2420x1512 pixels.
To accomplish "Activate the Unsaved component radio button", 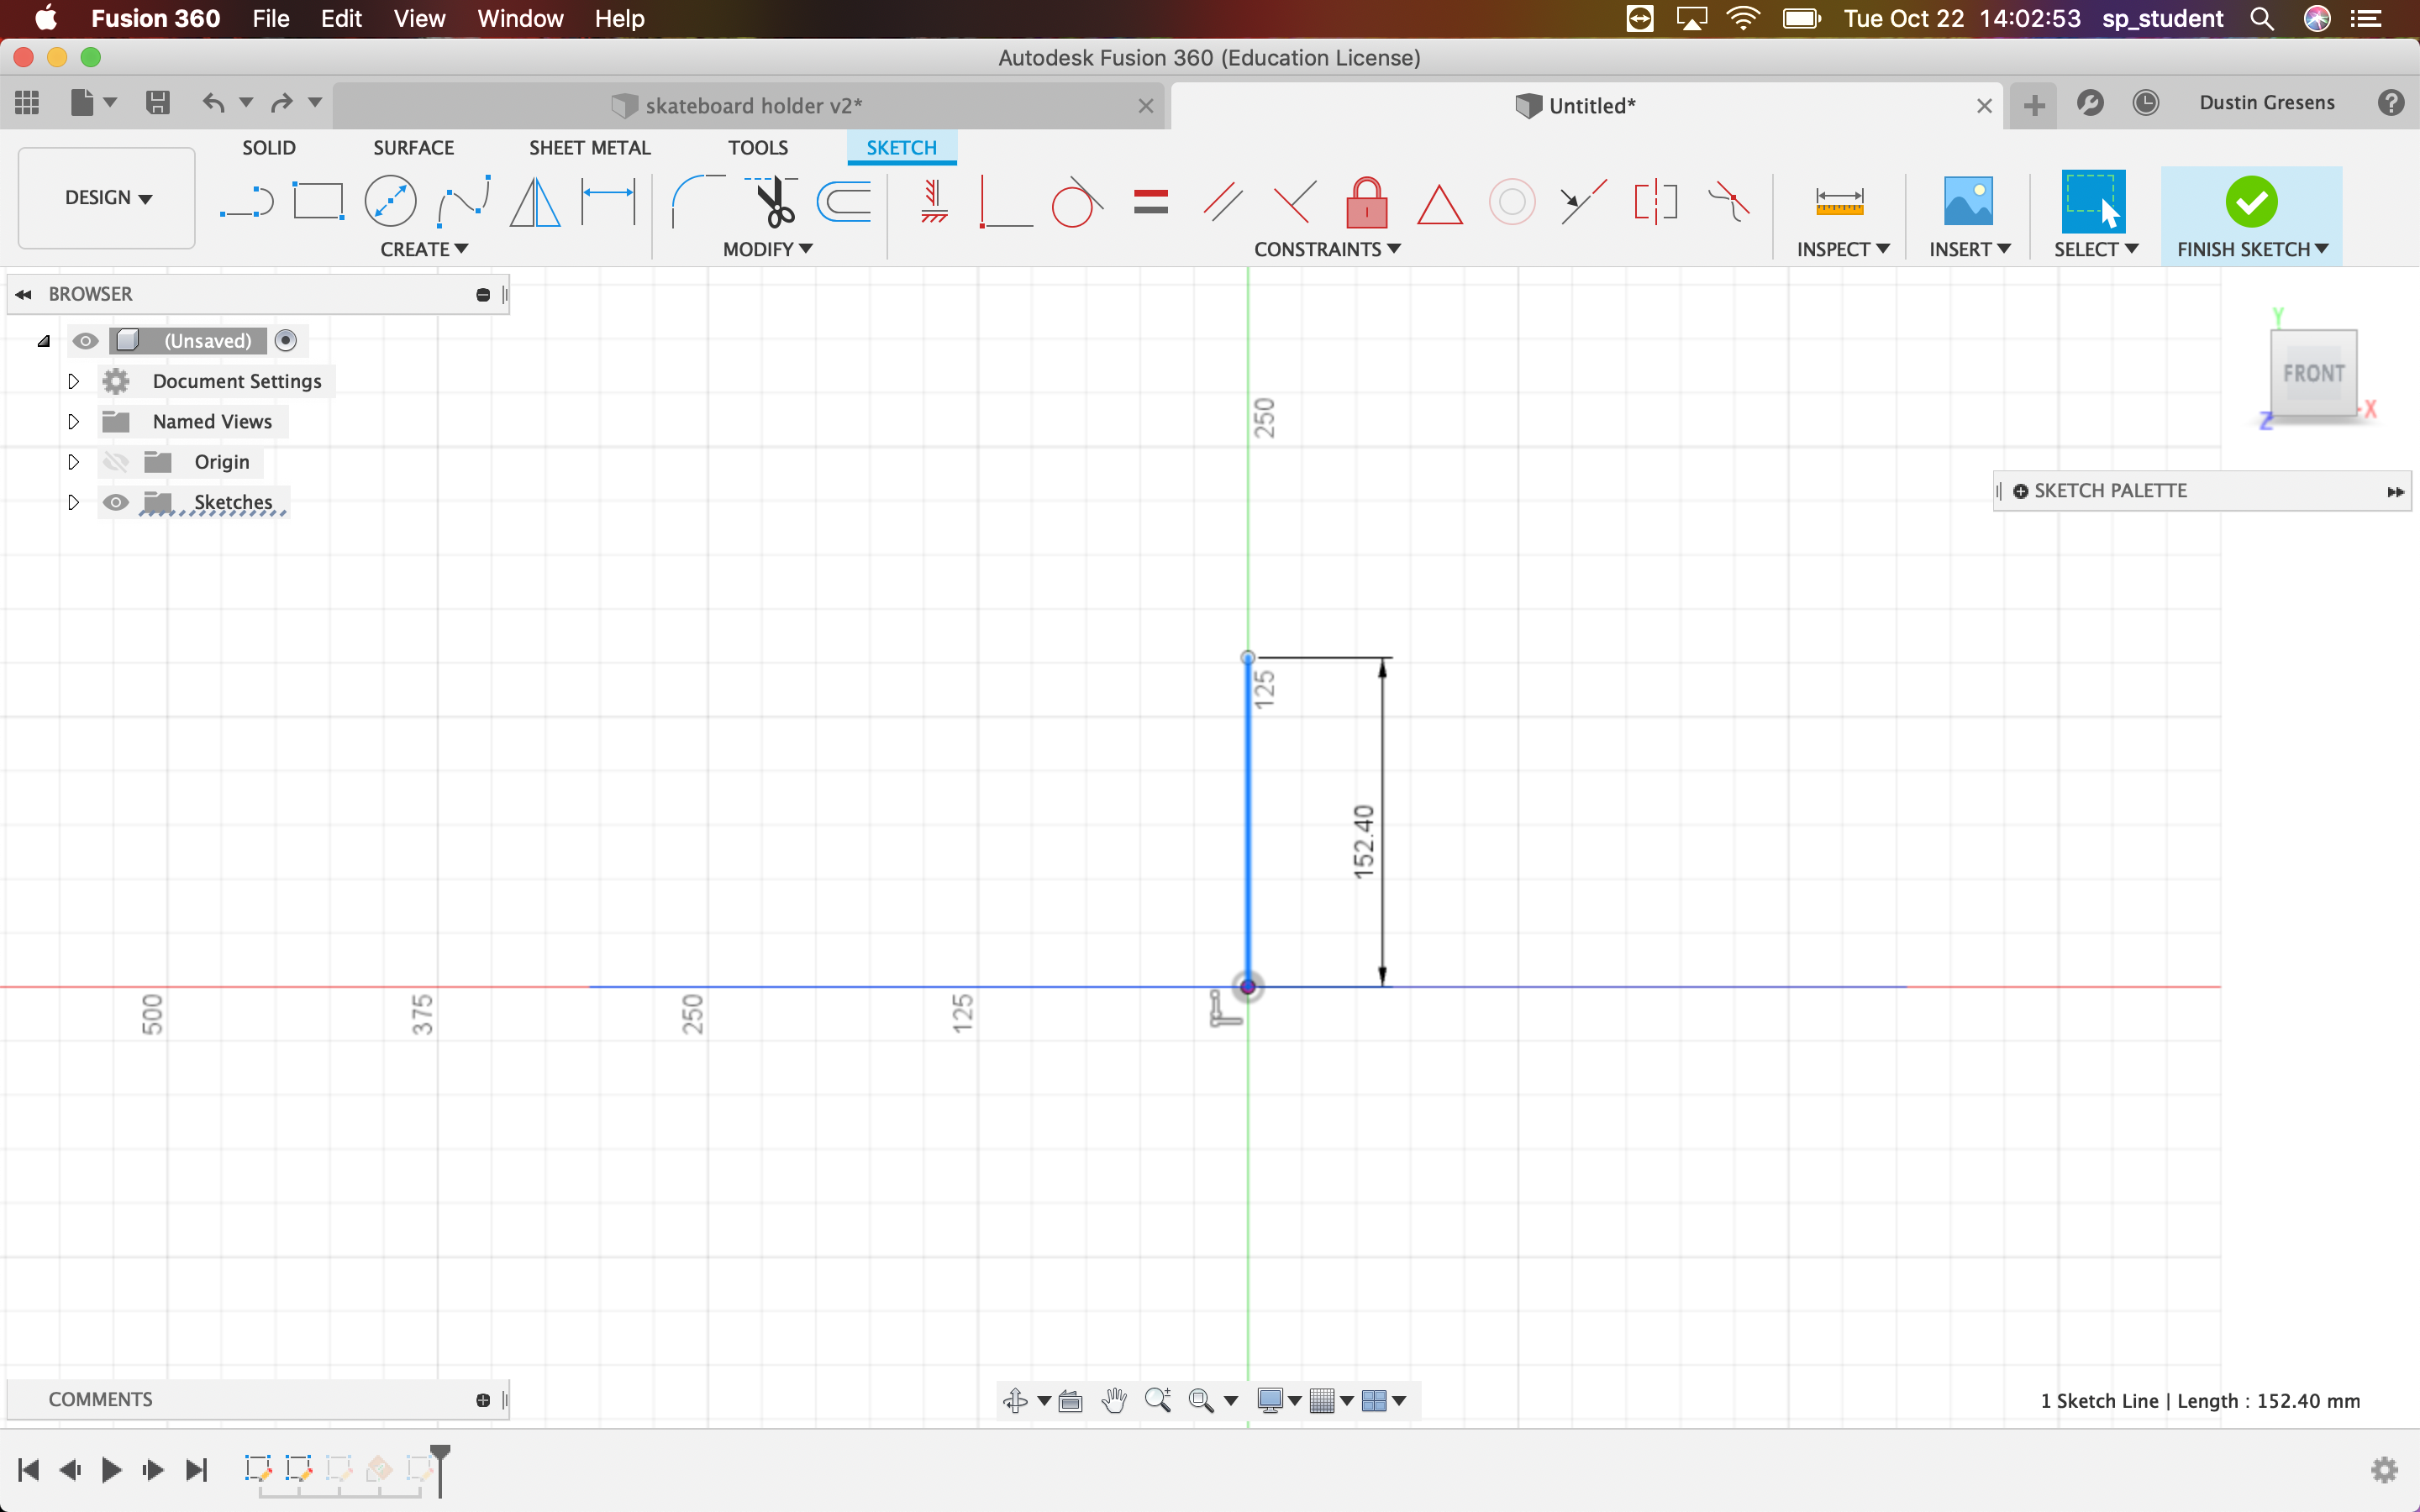I will click(286, 341).
